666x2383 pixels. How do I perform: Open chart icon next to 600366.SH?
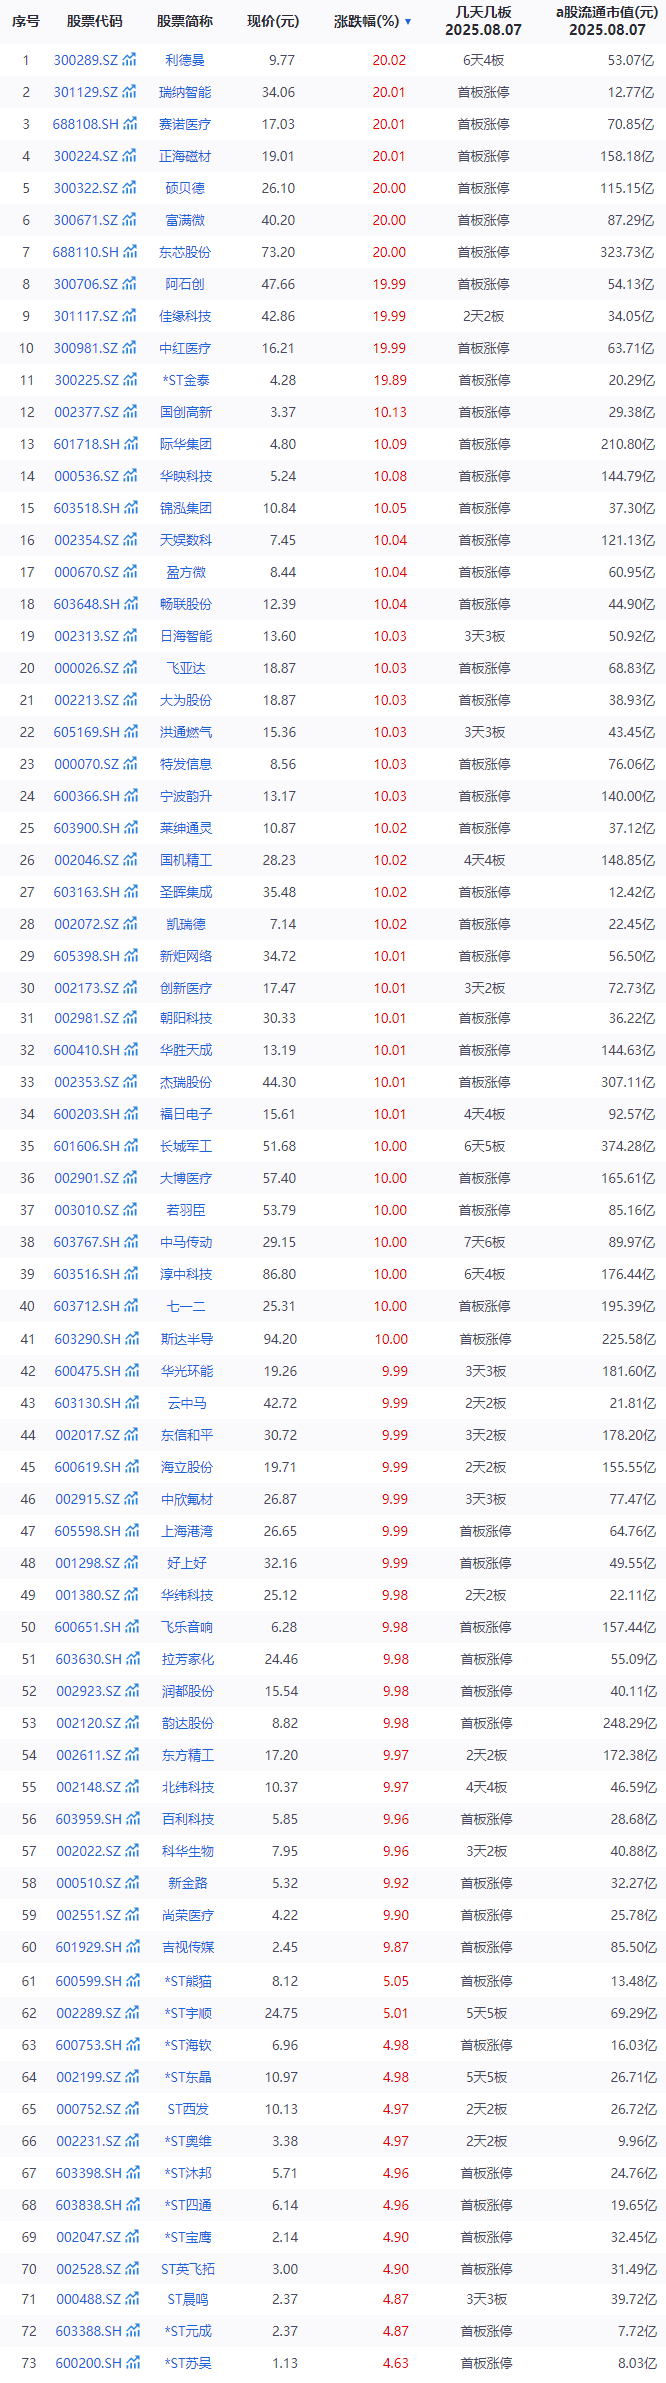pos(131,796)
